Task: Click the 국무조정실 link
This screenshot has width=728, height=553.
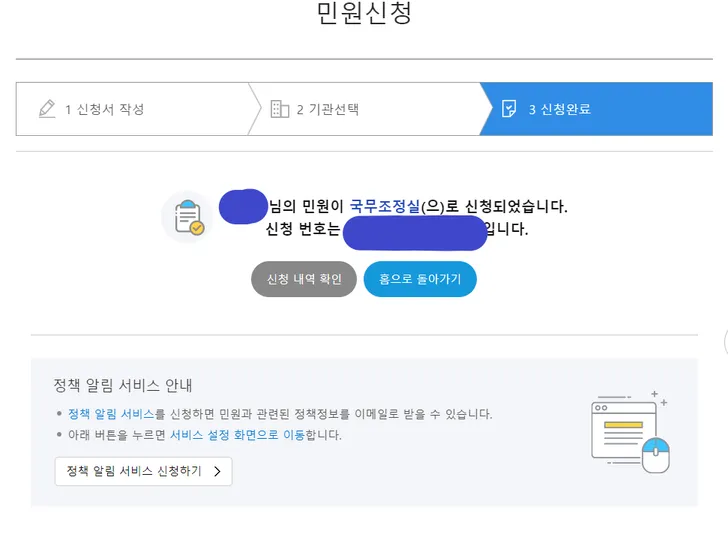Action: click(384, 206)
